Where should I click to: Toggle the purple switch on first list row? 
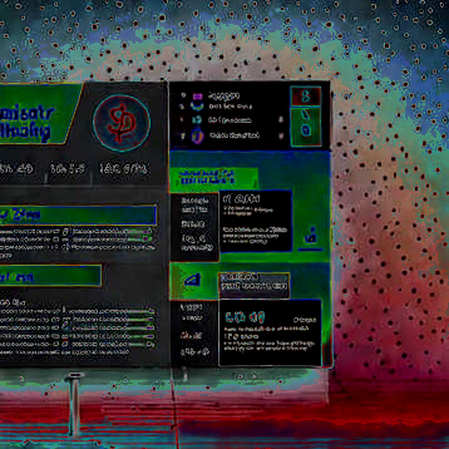click(145, 231)
